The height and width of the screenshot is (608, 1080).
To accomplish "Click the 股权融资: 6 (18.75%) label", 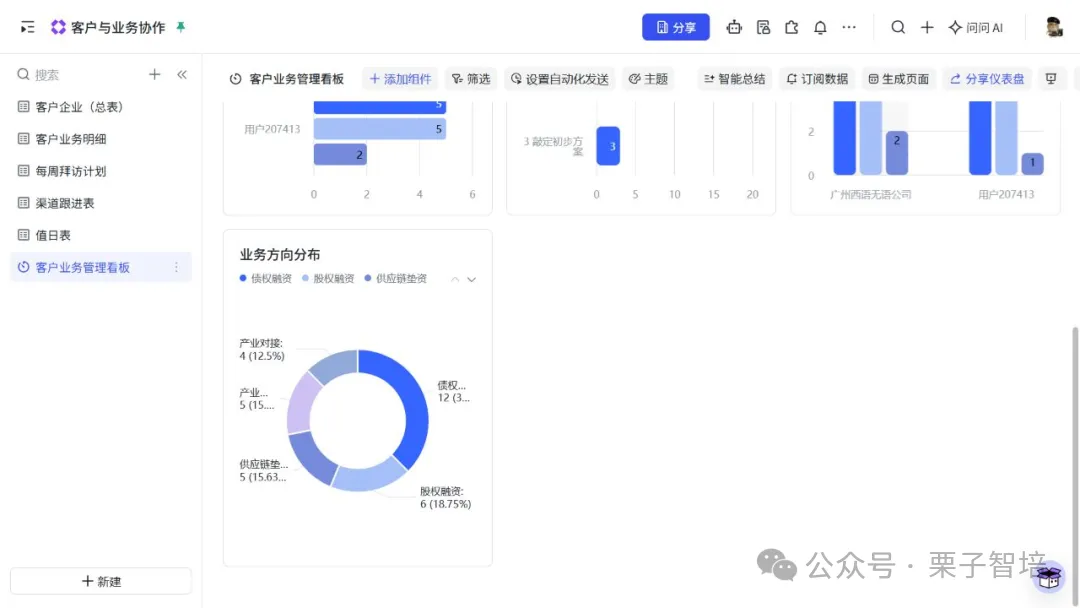I will 446,498.
